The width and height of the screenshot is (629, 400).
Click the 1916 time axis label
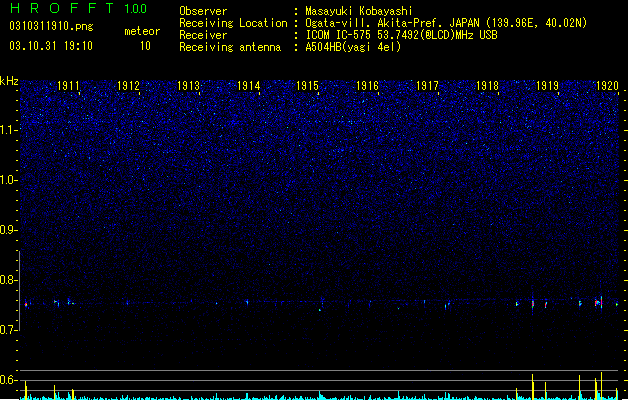pos(367,86)
